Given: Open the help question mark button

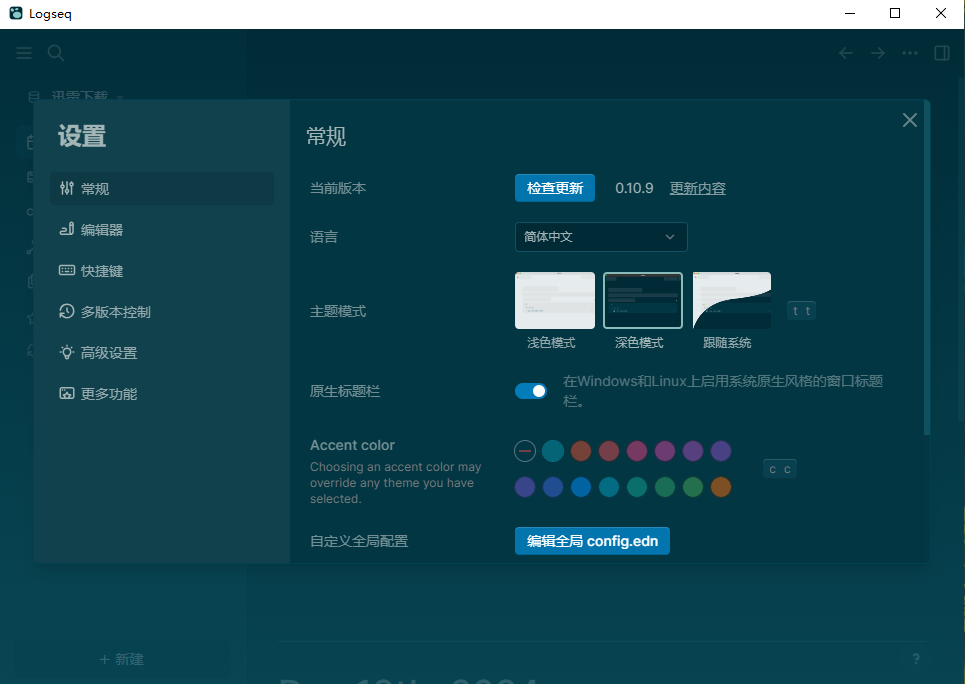Looking at the screenshot, I should click(x=915, y=659).
